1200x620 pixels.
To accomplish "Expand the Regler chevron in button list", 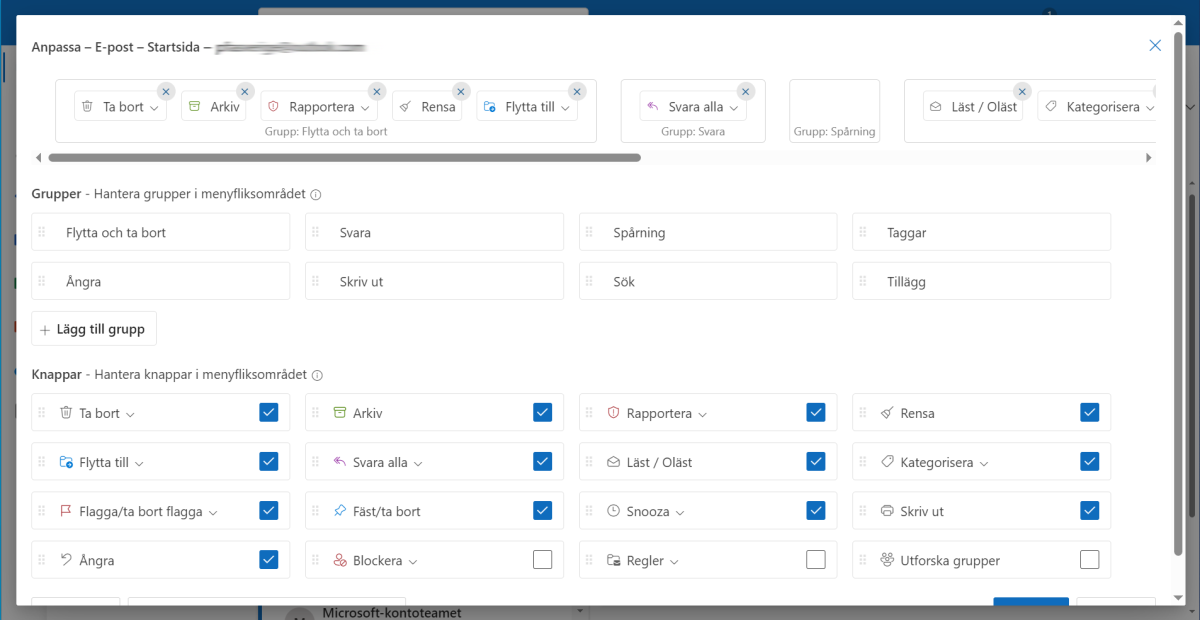I will (674, 562).
